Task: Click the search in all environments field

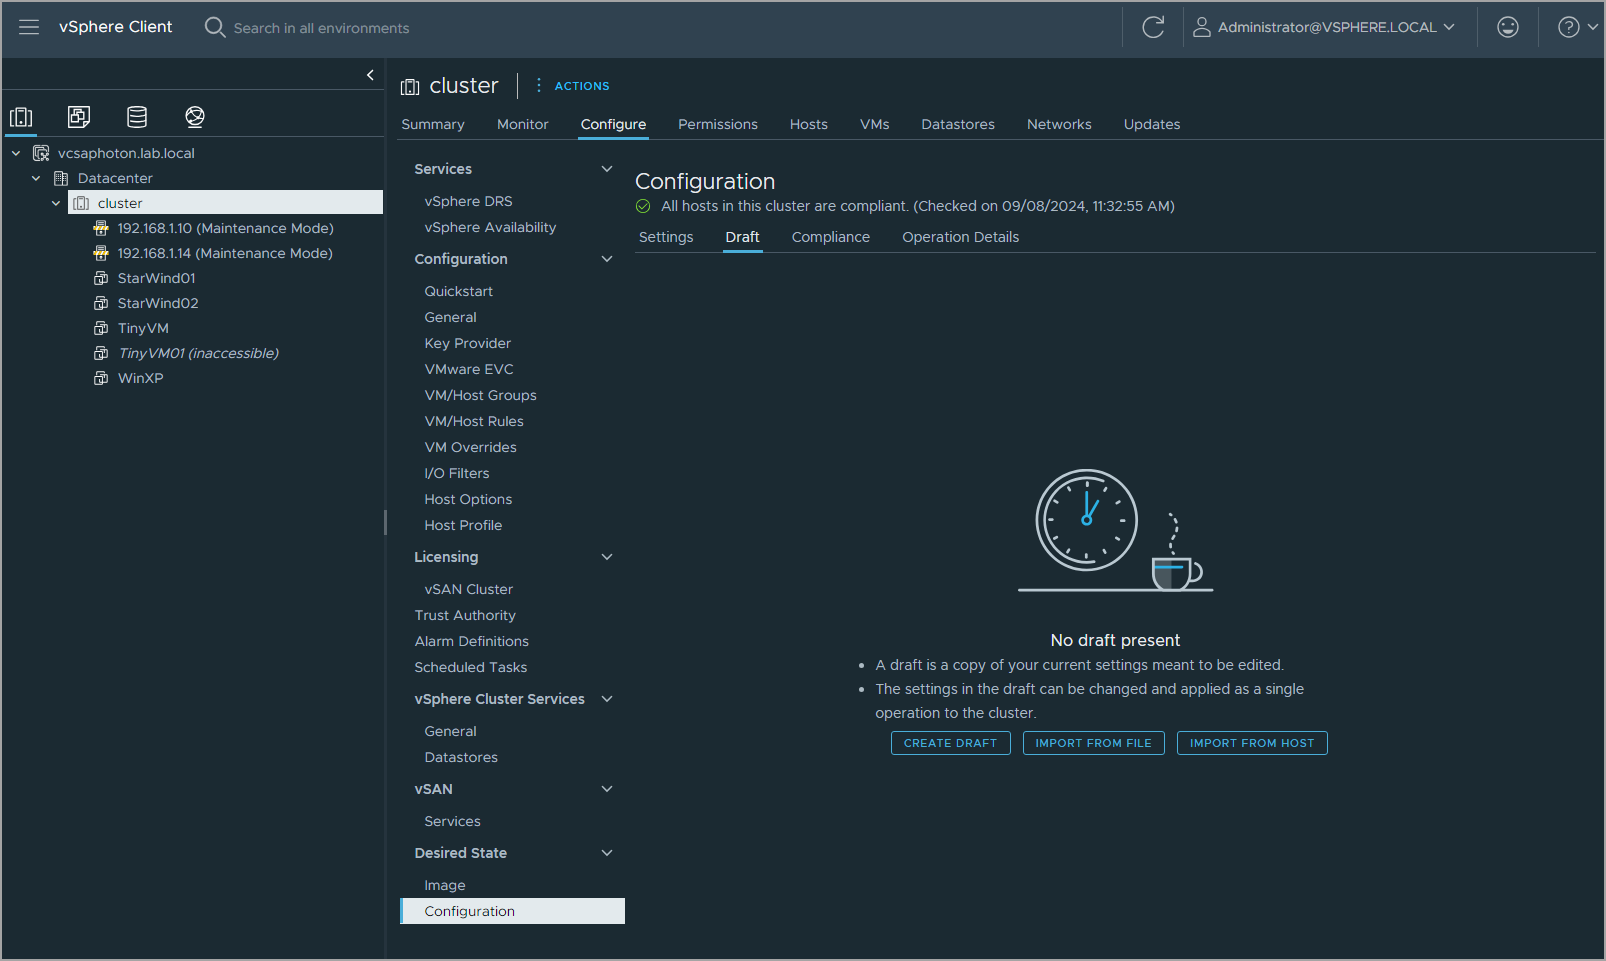Action: click(x=321, y=28)
